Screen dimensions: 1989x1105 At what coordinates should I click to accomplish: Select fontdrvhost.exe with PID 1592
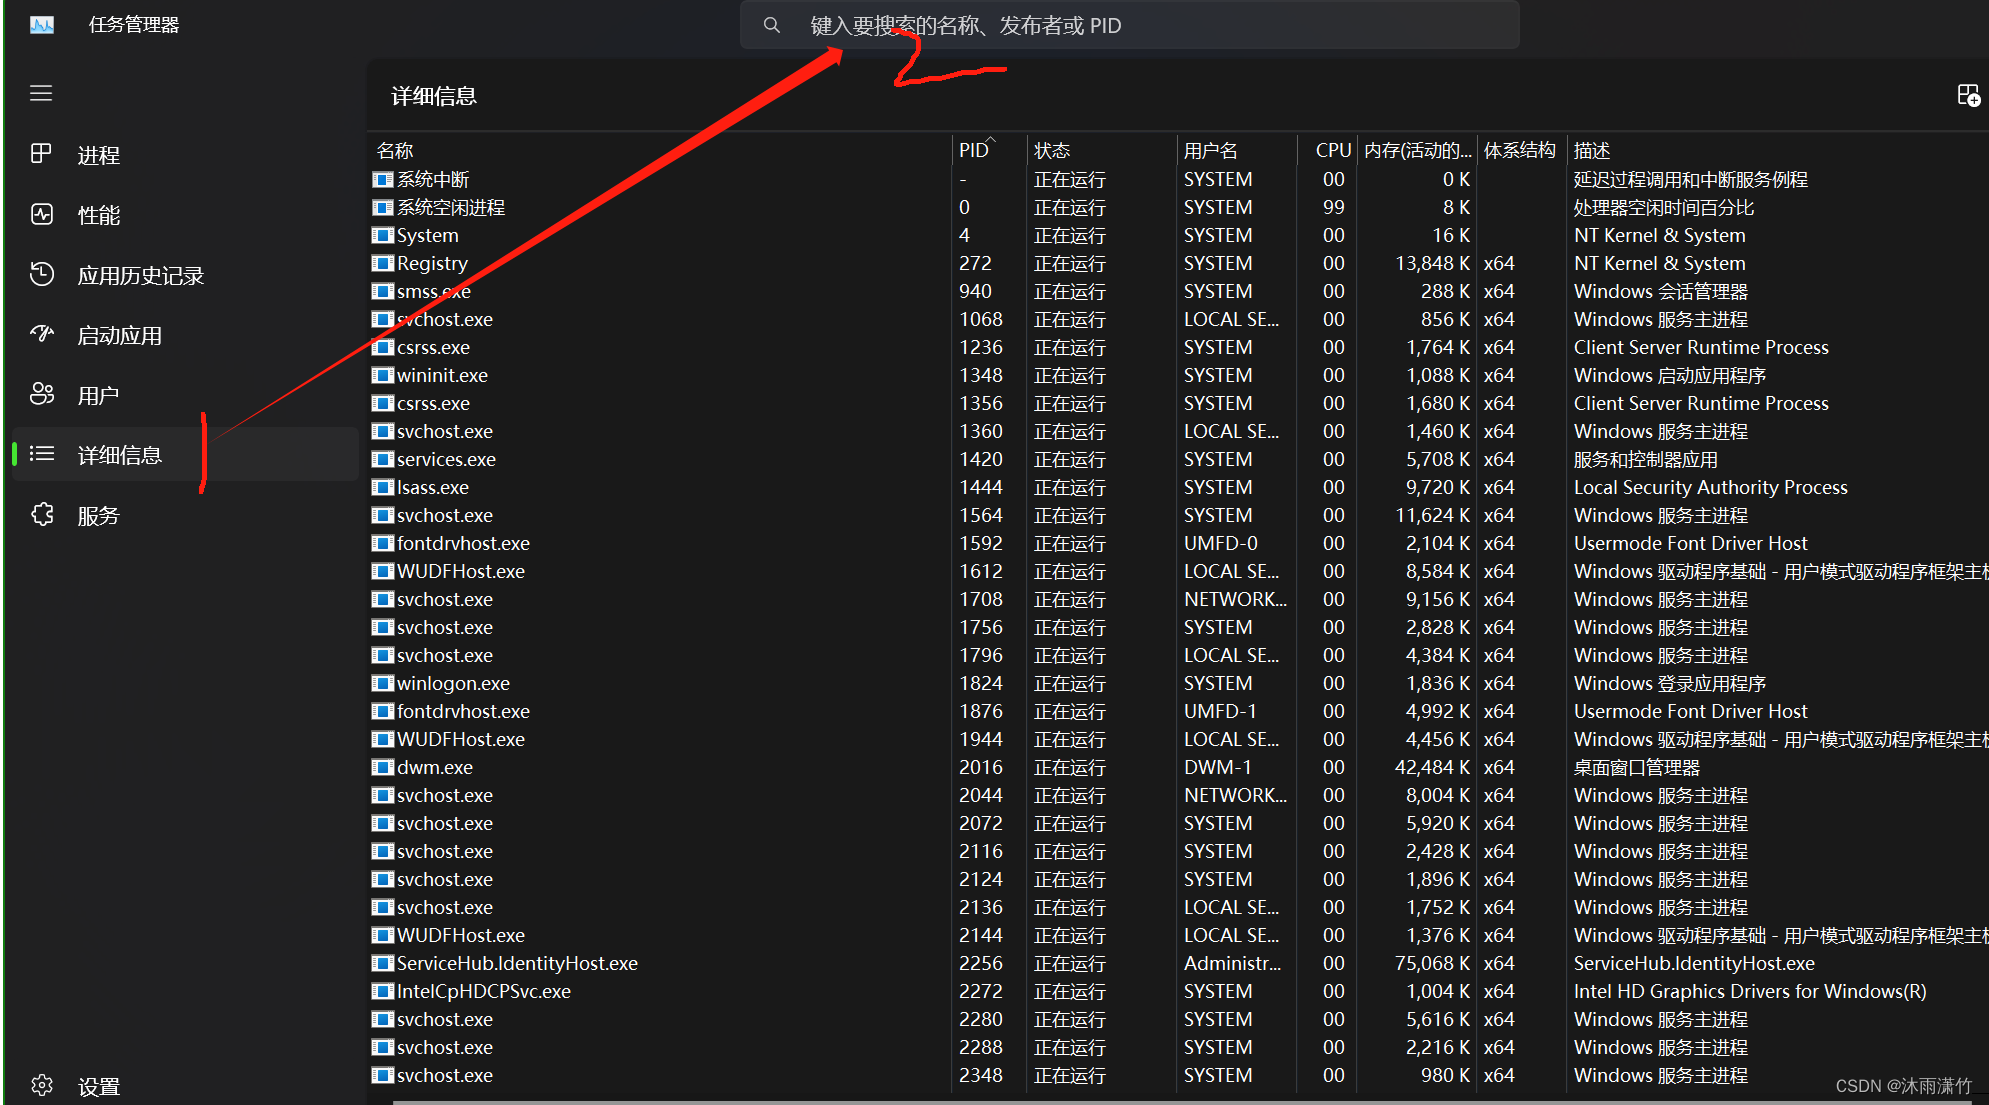(x=1179, y=543)
